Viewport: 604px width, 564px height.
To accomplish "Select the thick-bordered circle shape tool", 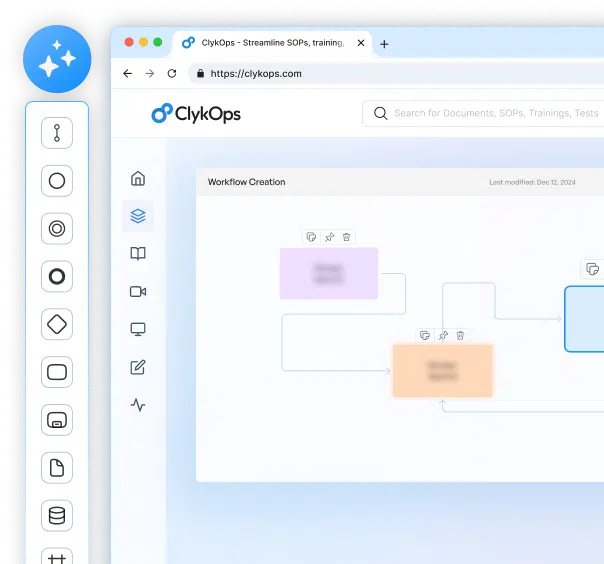I will click(57, 277).
